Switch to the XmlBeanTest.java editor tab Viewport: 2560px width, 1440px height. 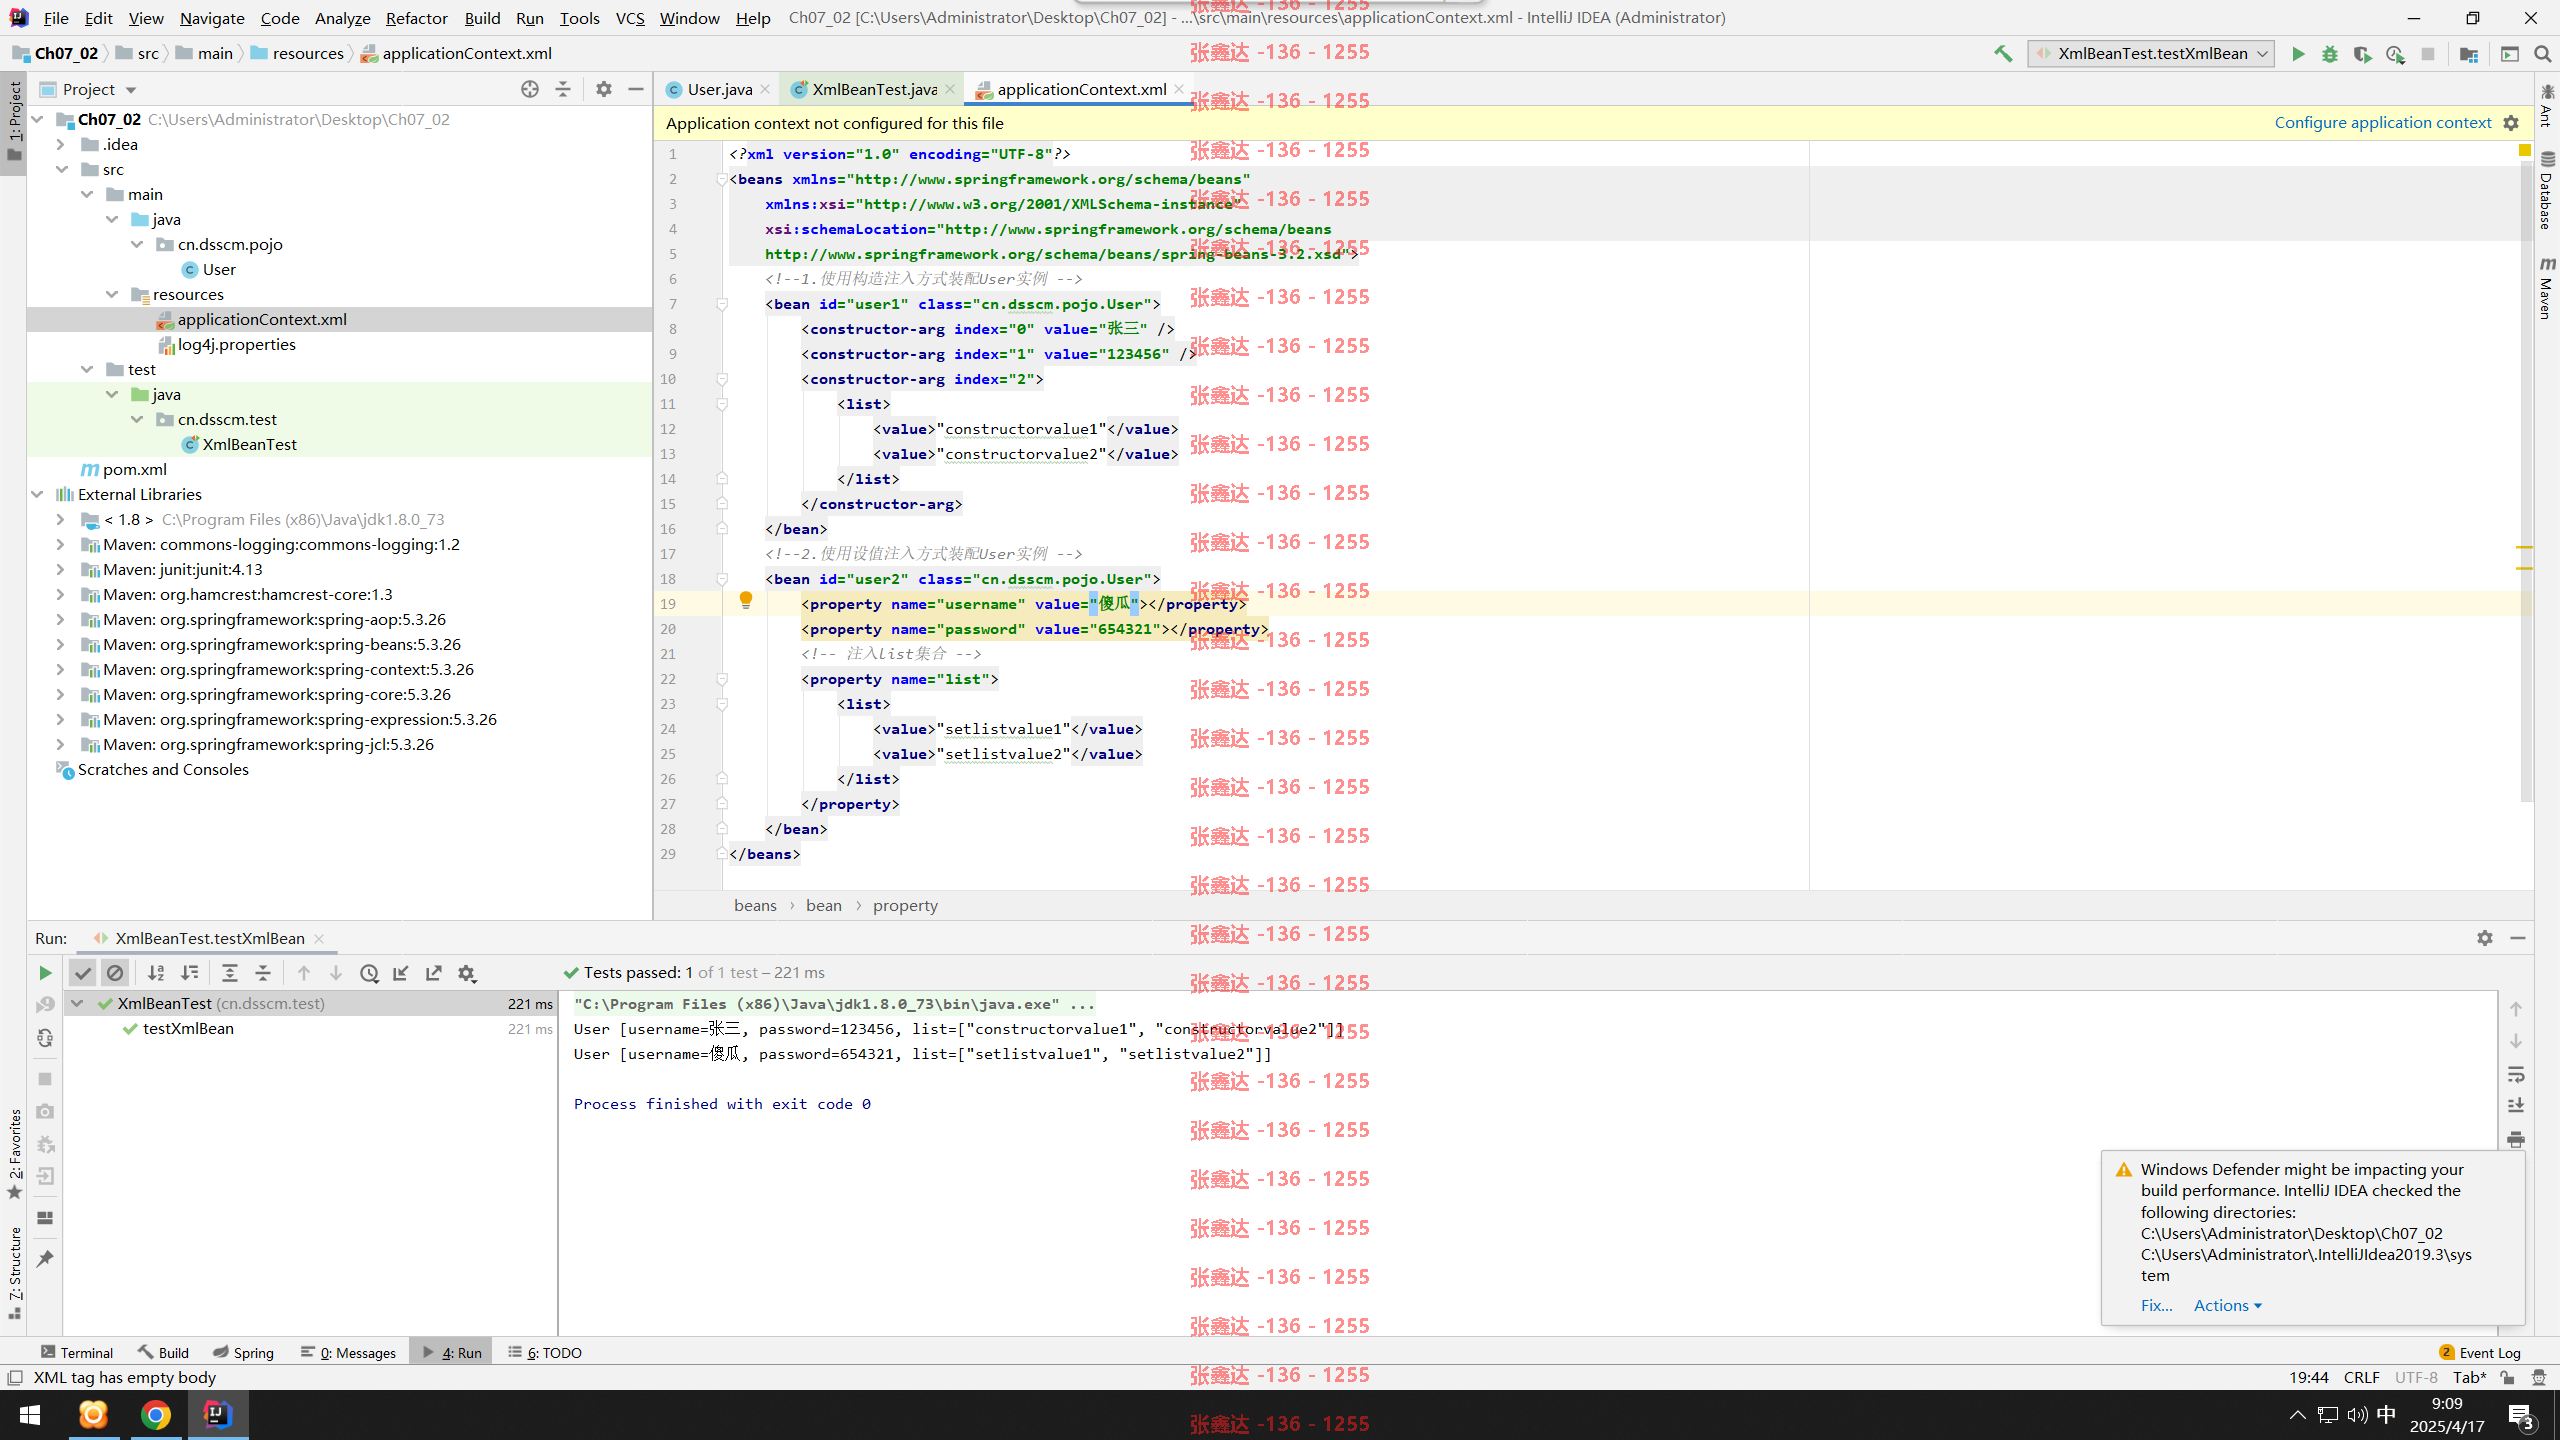(x=873, y=89)
